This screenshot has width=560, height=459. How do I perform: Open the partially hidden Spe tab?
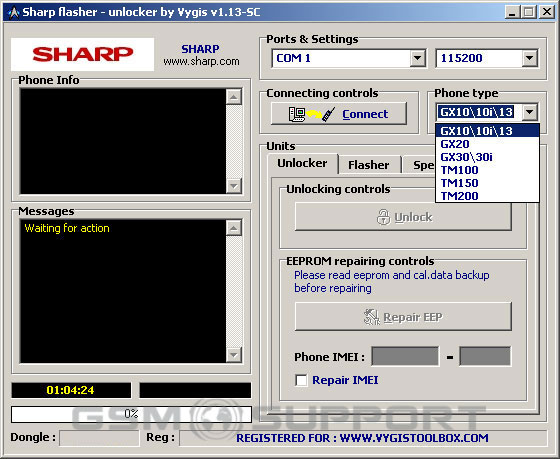tap(420, 165)
